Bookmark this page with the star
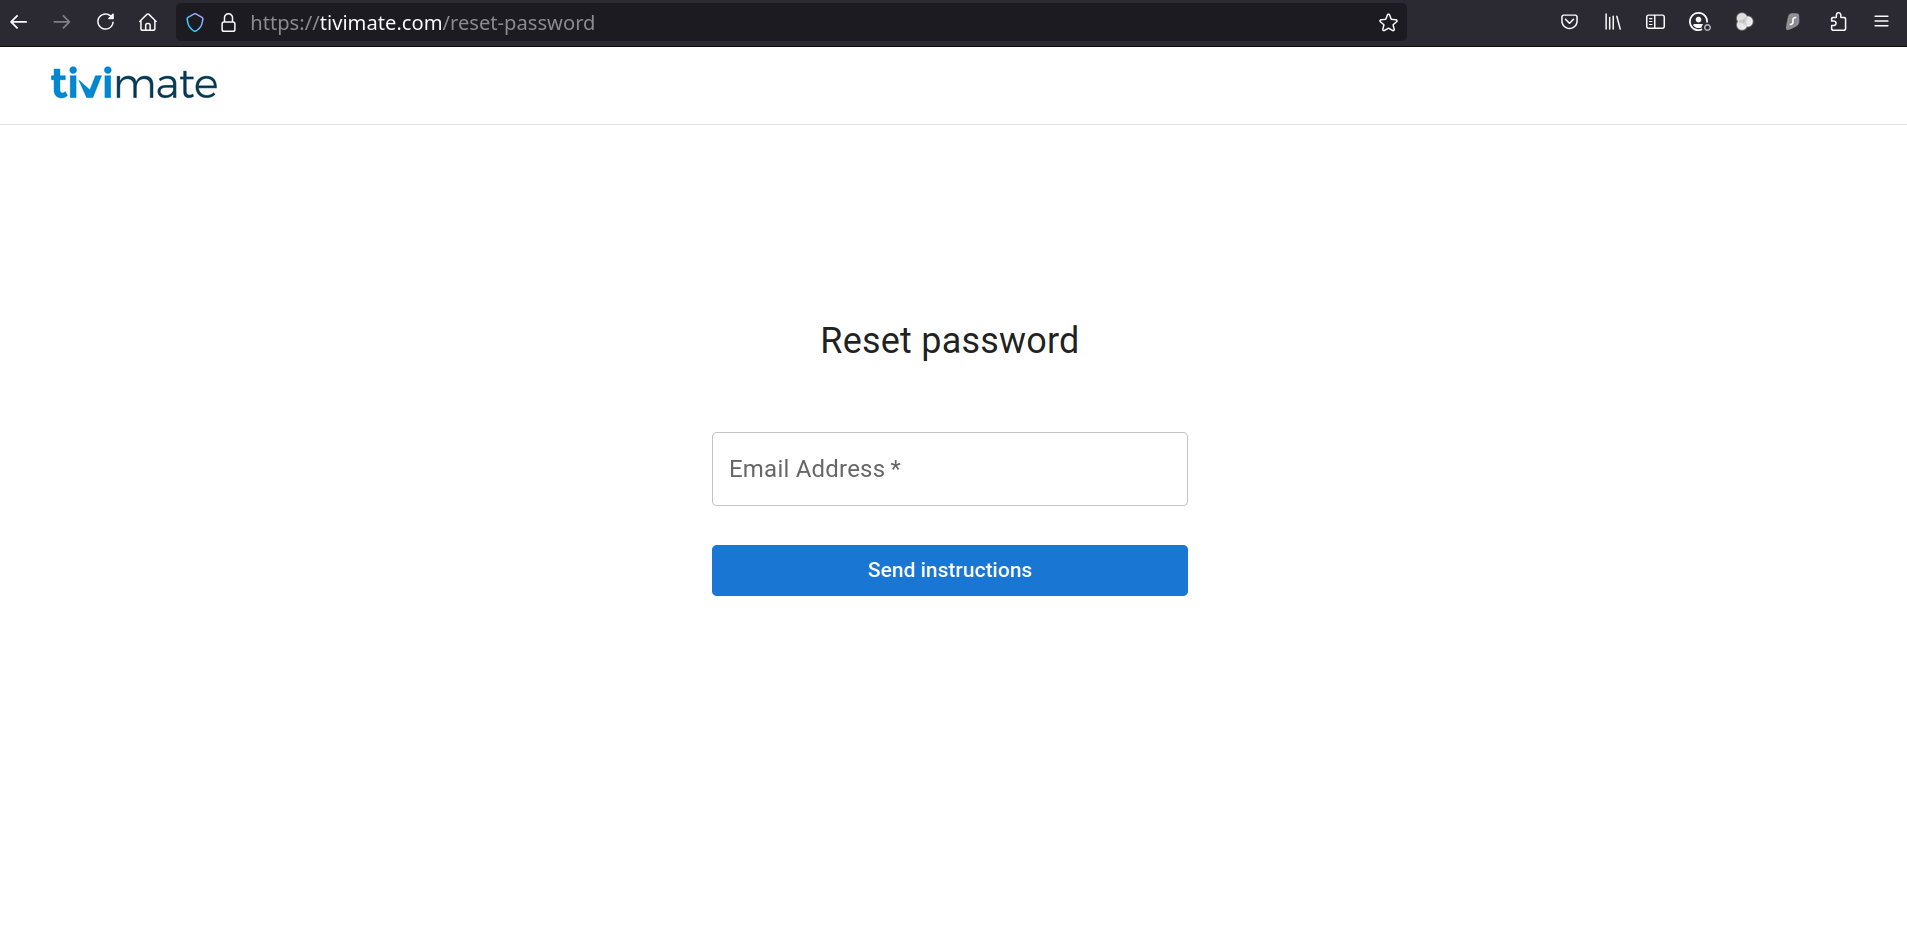This screenshot has height=940, width=1907. [1388, 23]
